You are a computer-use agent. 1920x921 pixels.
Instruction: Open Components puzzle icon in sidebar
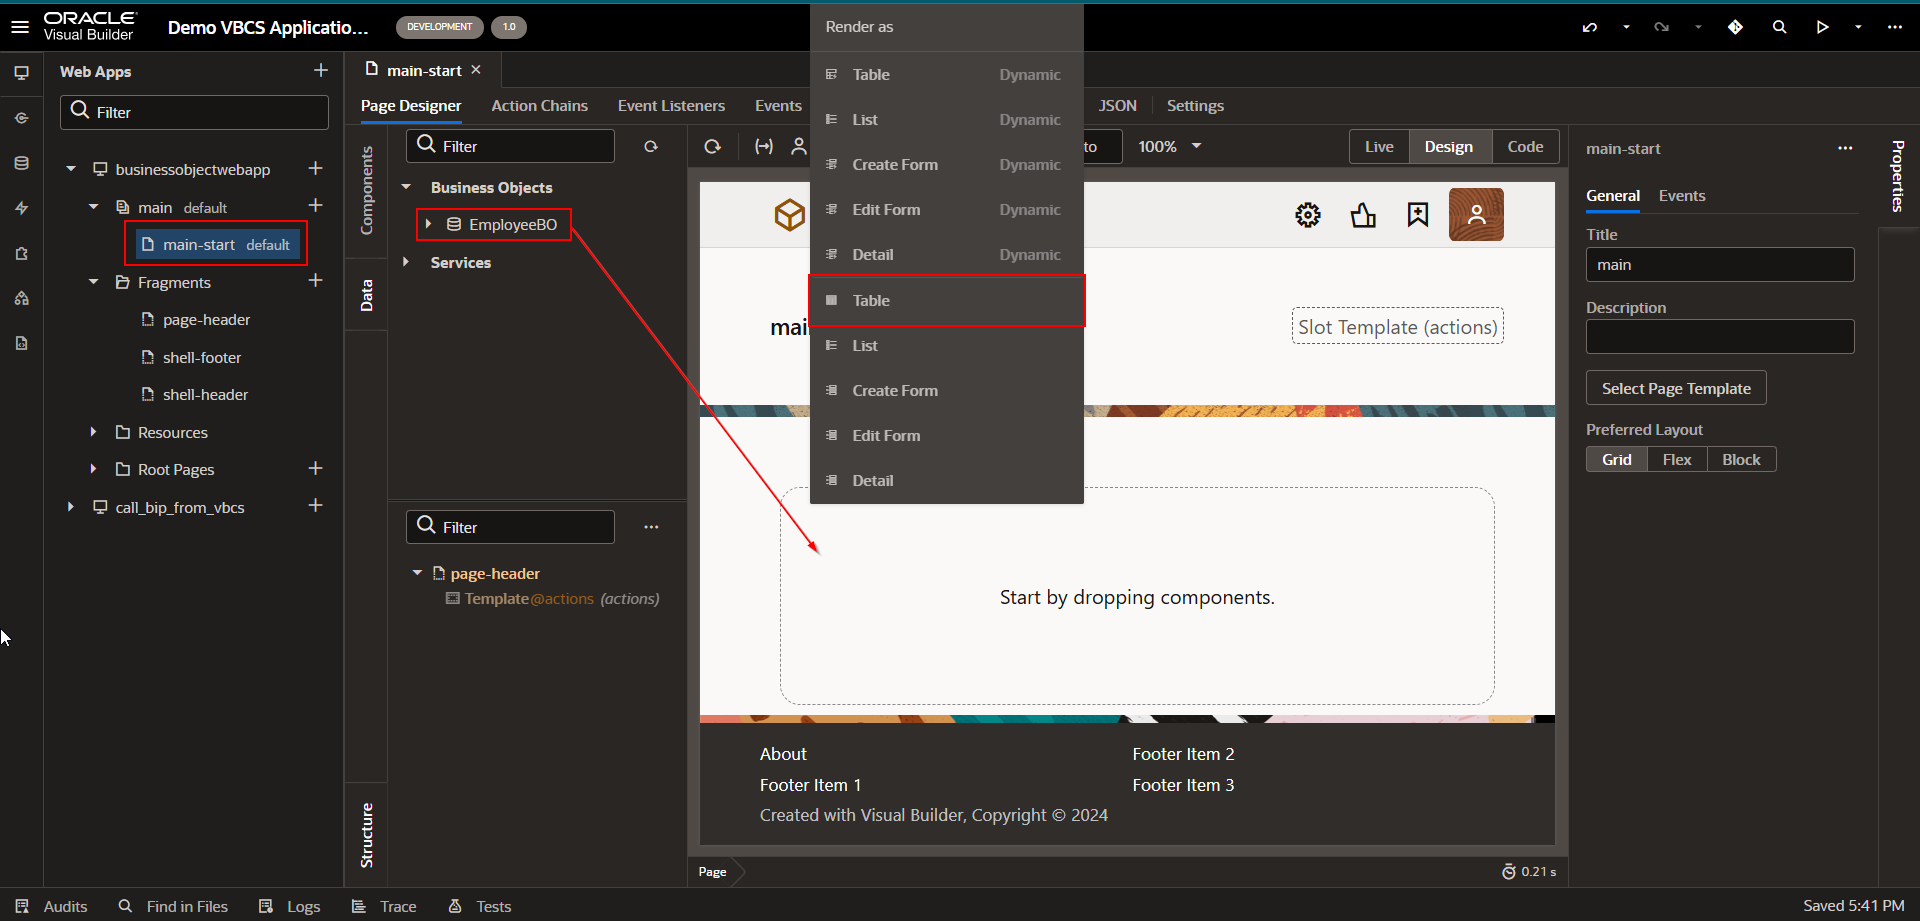[21, 253]
